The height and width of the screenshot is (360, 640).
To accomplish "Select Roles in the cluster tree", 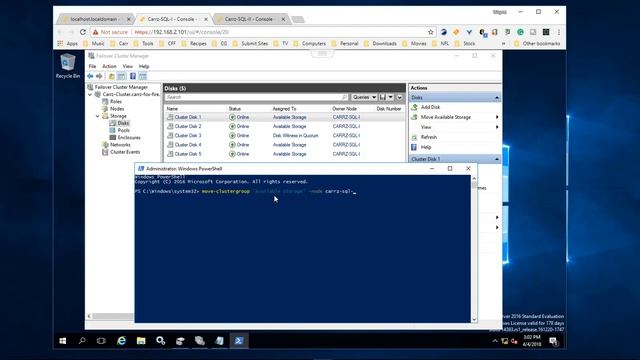I will pos(116,102).
